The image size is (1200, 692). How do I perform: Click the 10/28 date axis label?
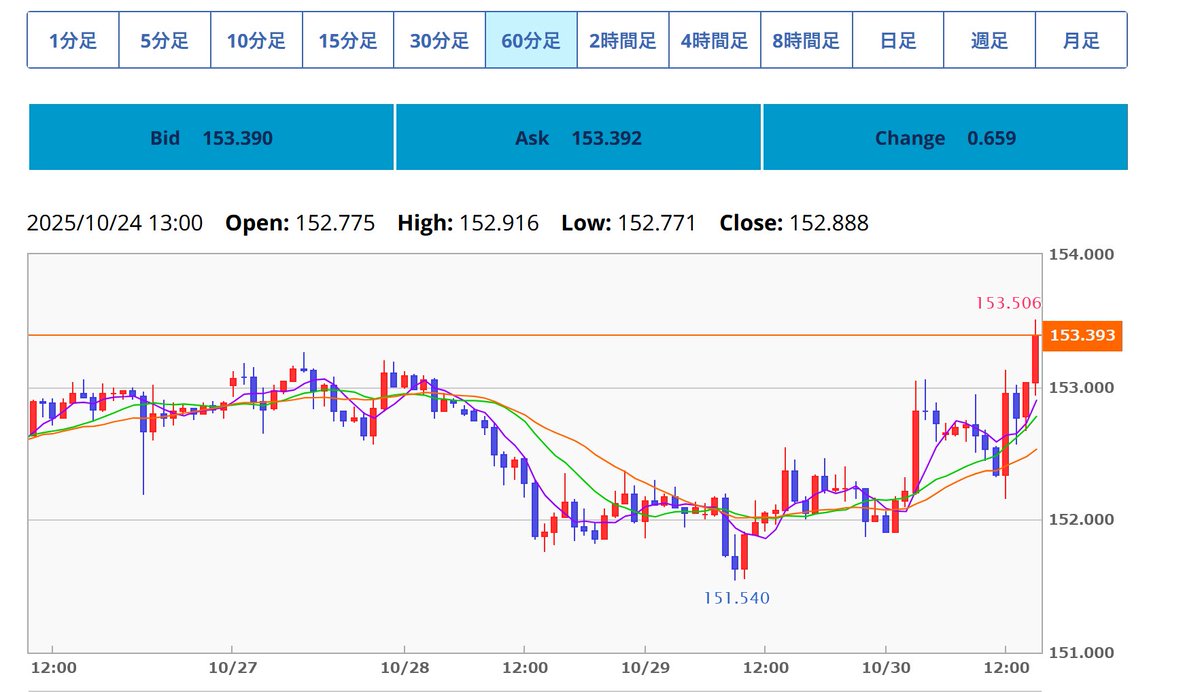coord(404,666)
